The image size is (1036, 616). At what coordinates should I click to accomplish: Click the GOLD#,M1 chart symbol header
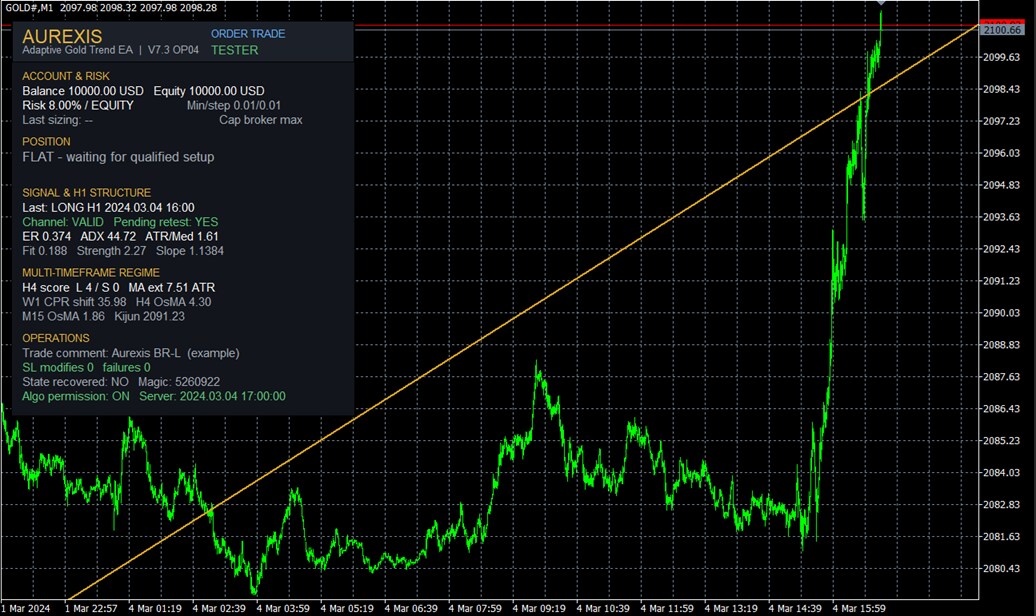[28, 8]
